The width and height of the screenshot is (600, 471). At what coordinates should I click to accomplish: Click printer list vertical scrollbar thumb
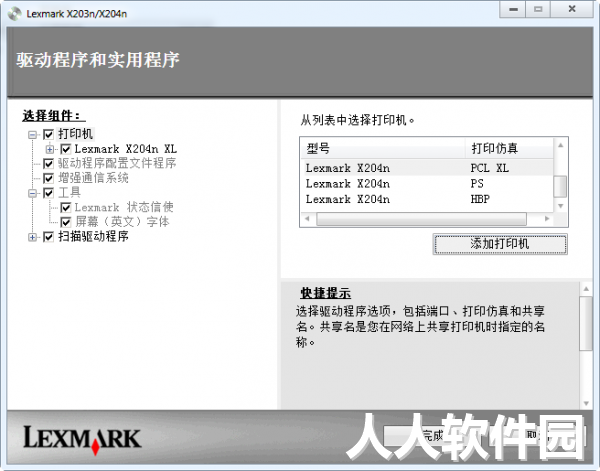561,186
